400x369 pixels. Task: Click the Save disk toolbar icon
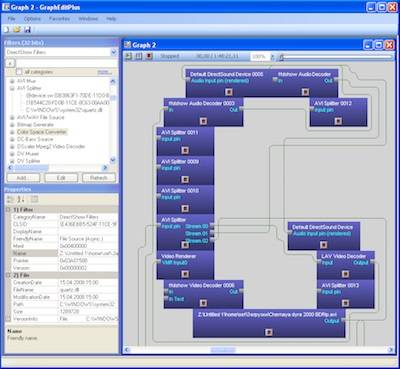(x=28, y=30)
